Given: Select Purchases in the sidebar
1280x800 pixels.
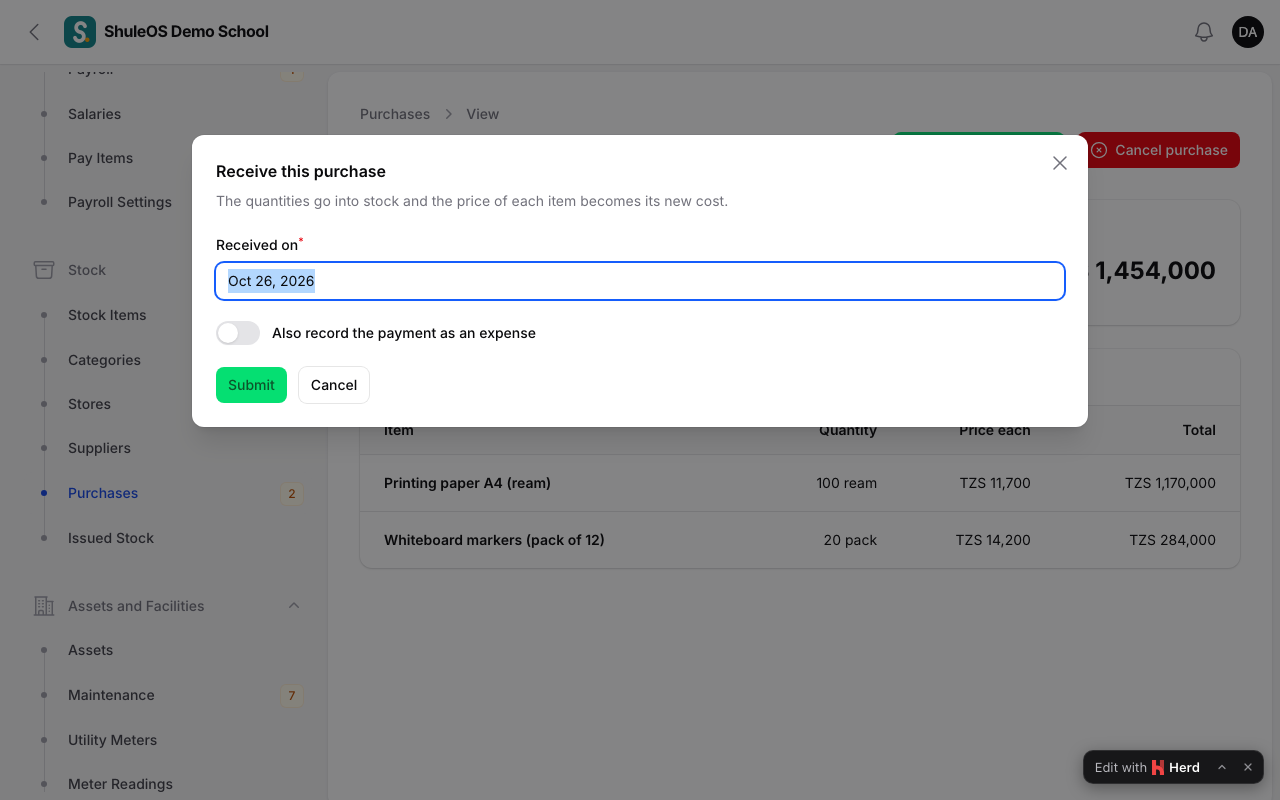Looking at the screenshot, I should tap(103, 493).
